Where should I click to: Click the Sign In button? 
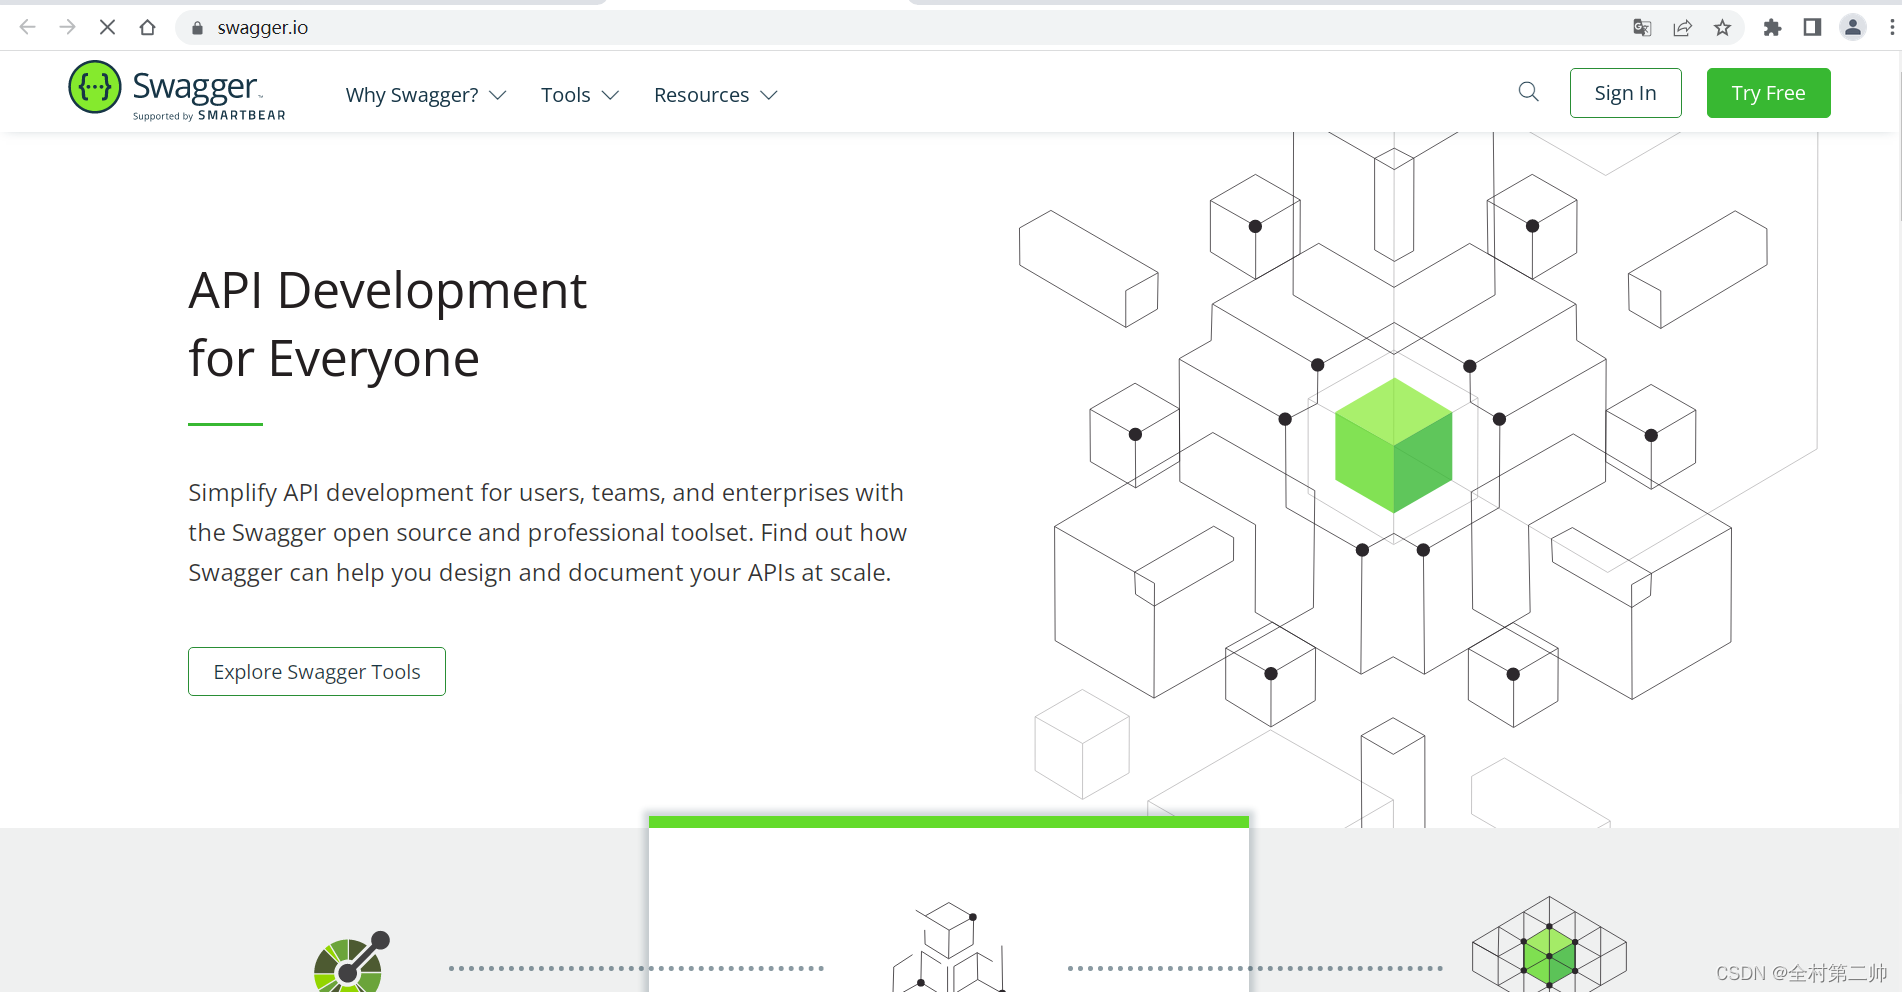tap(1625, 93)
